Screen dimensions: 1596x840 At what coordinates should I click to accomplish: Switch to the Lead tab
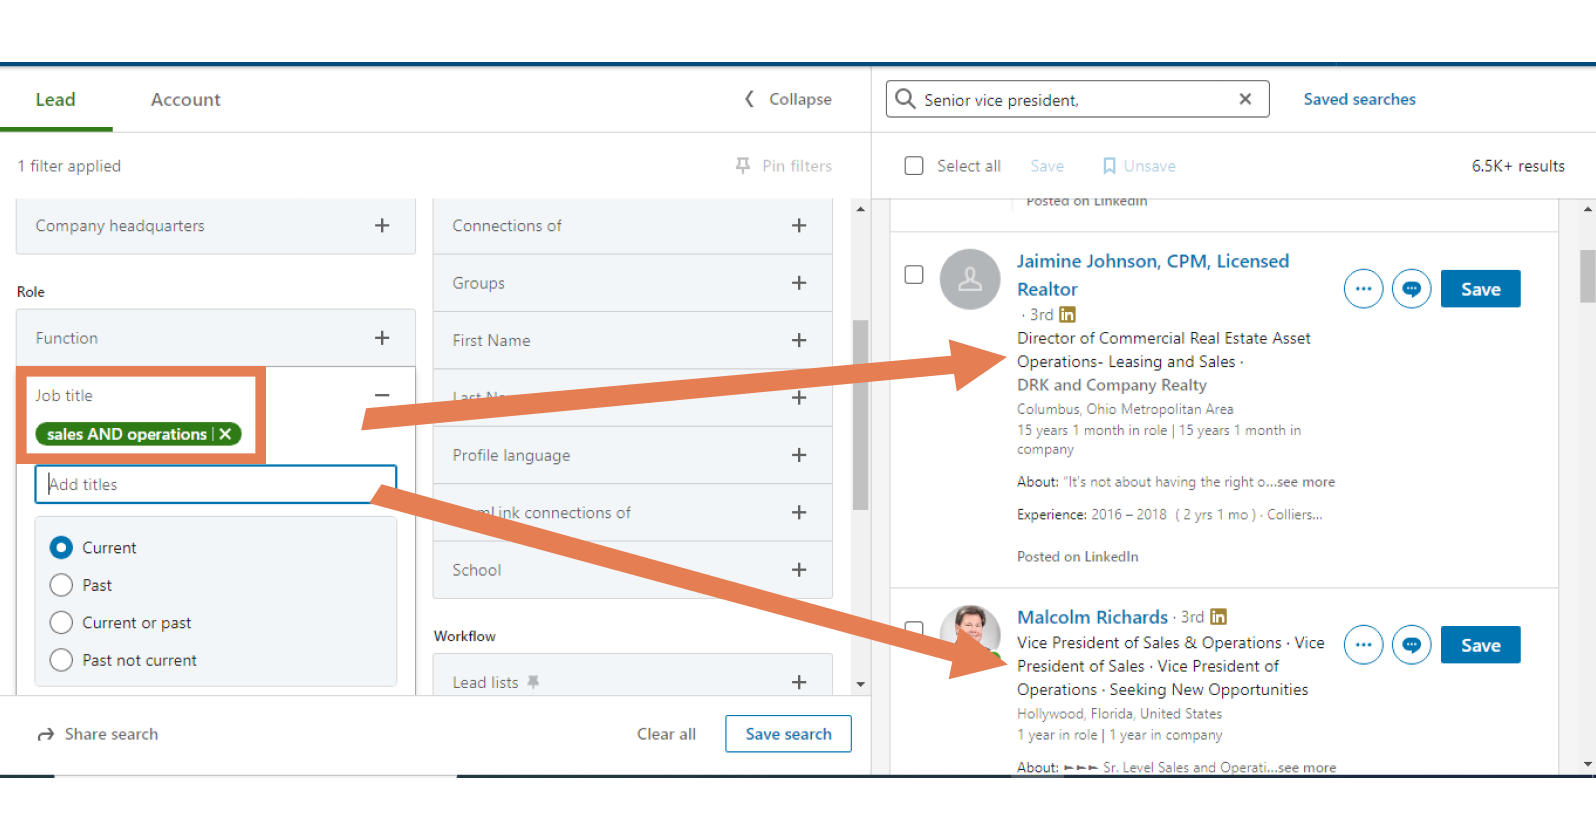(56, 100)
